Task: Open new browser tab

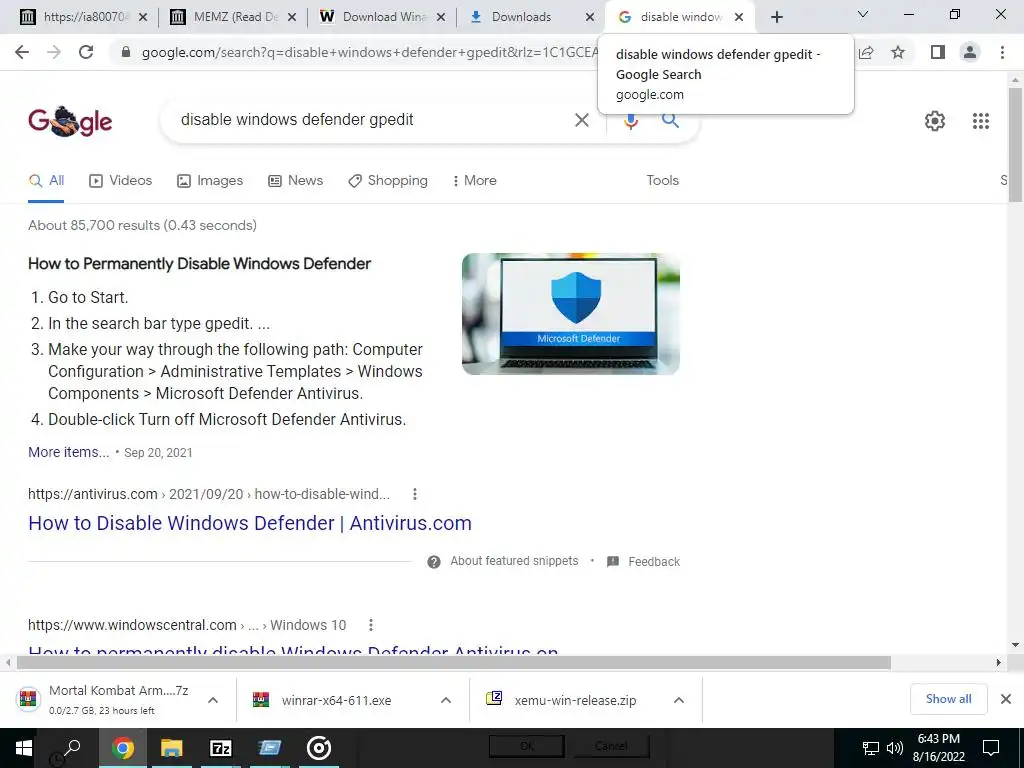Action: 776,17
